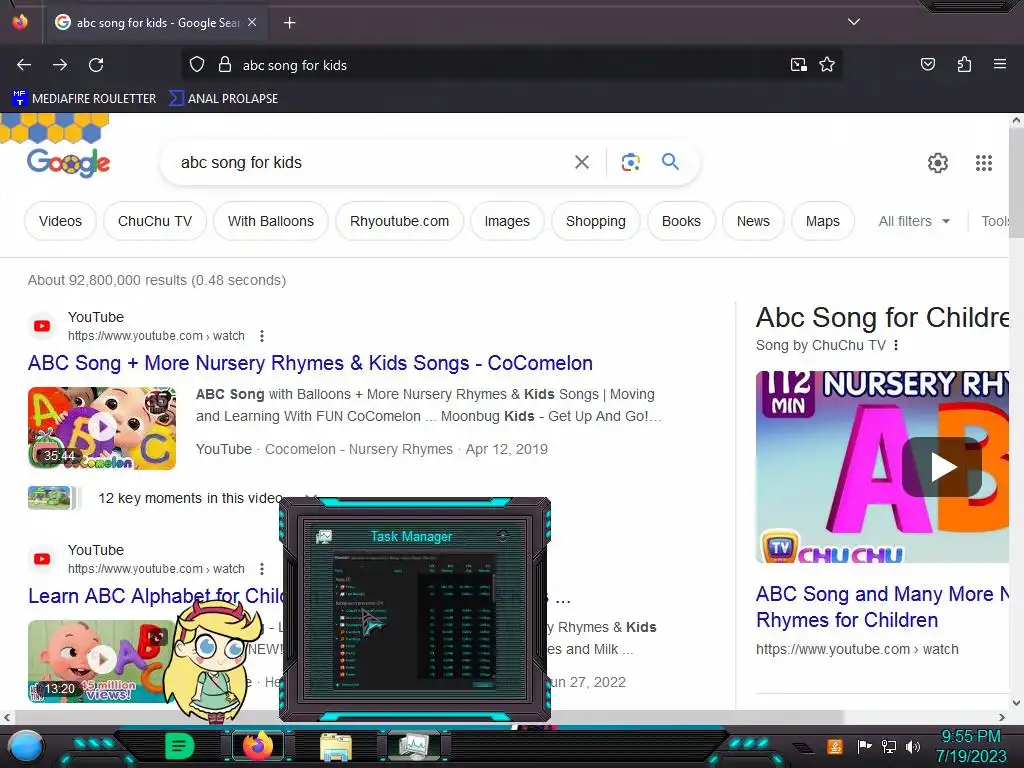View site security padlock info
This screenshot has height=768, width=1024.
click(x=225, y=65)
